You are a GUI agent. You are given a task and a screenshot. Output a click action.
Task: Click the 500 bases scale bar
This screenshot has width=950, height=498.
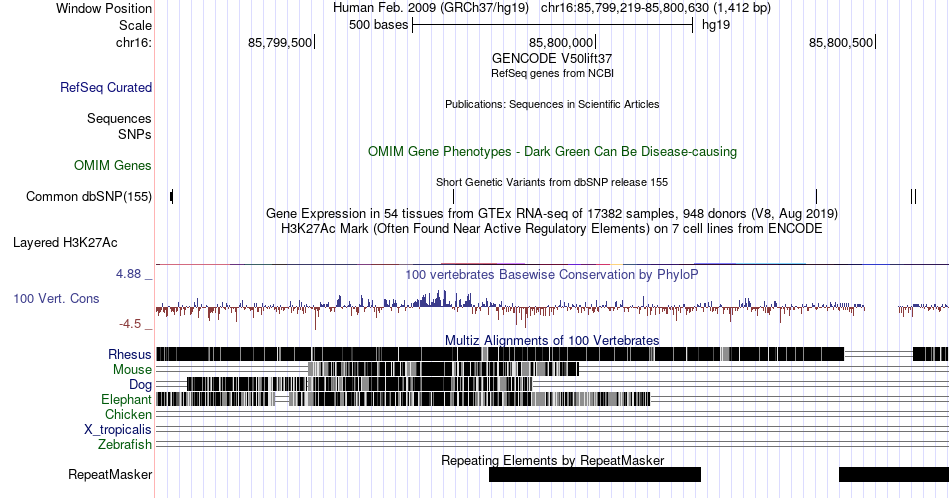click(x=552, y=25)
